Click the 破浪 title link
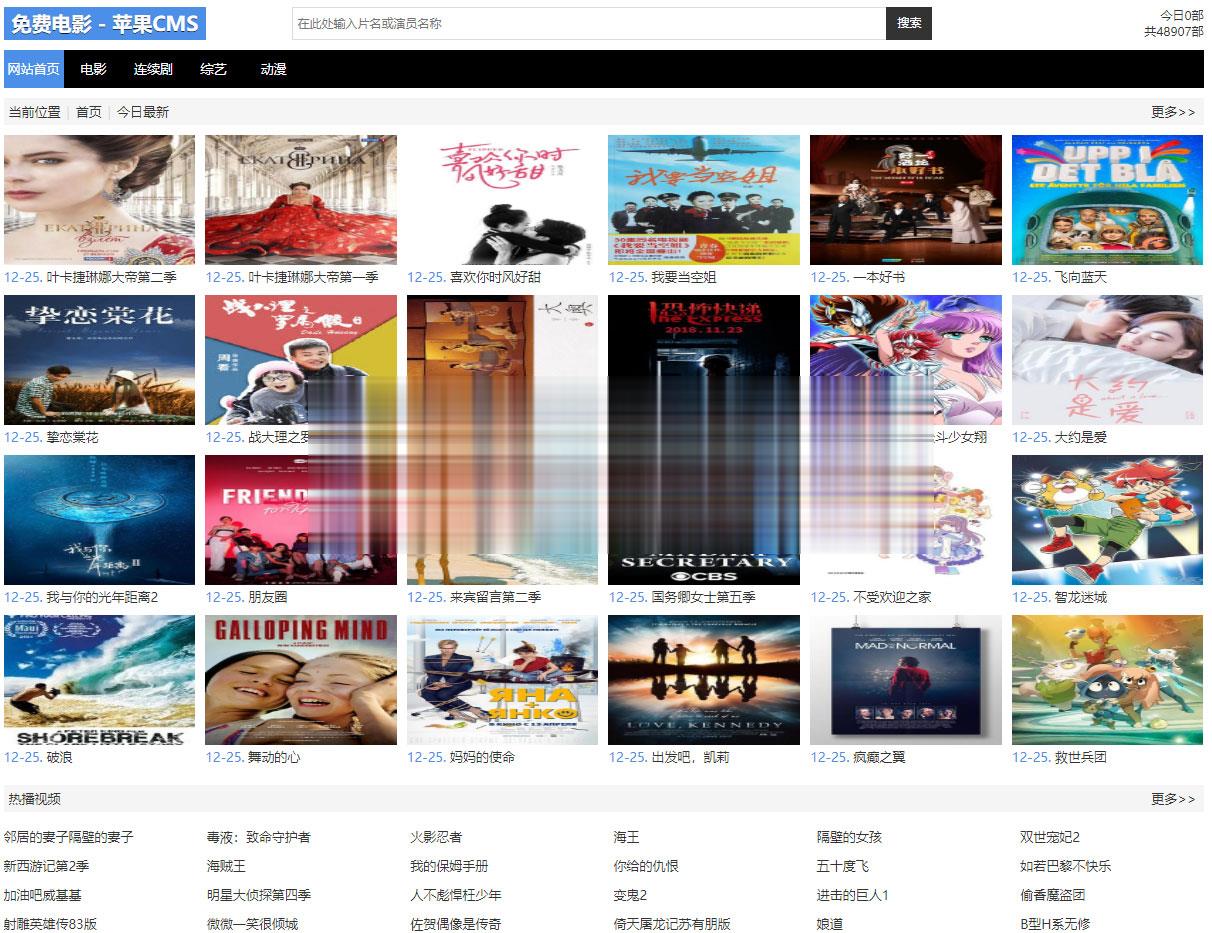 59,757
